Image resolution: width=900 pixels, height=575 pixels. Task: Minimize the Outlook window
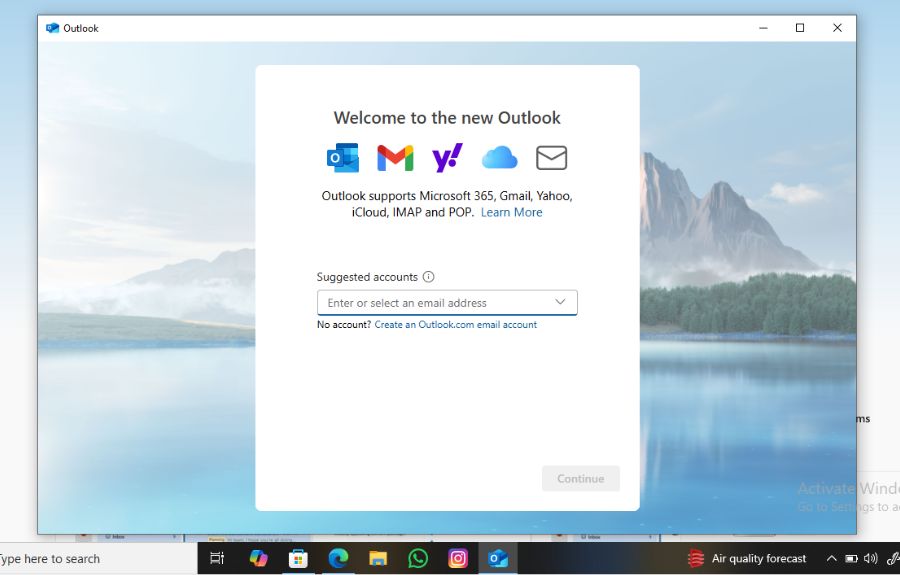[763, 28]
